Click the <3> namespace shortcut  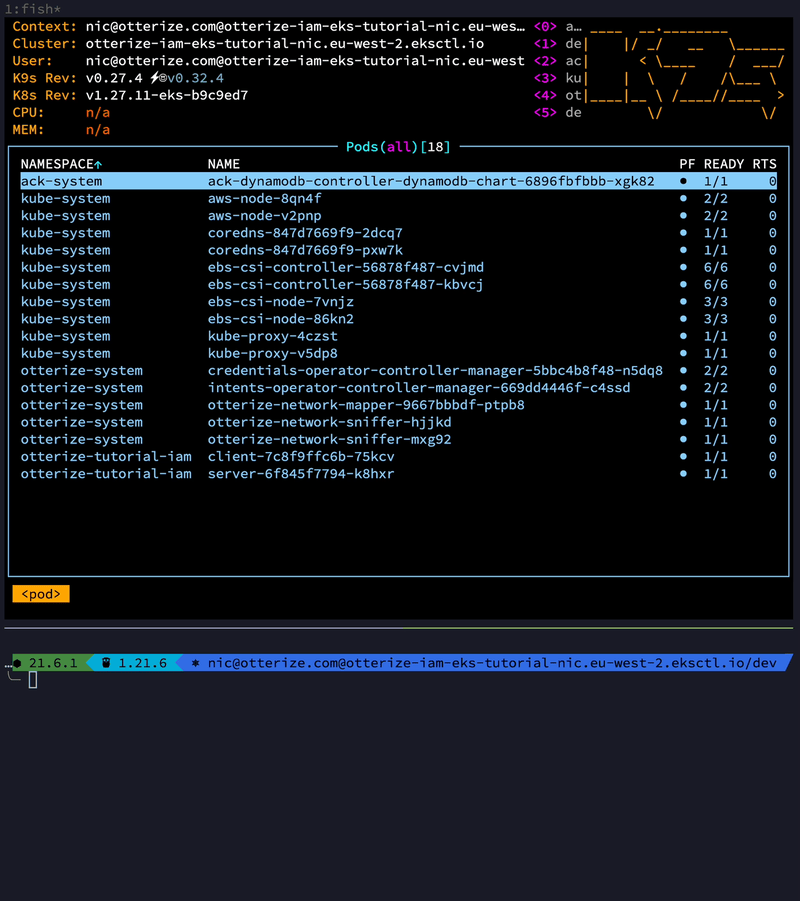click(x=545, y=78)
